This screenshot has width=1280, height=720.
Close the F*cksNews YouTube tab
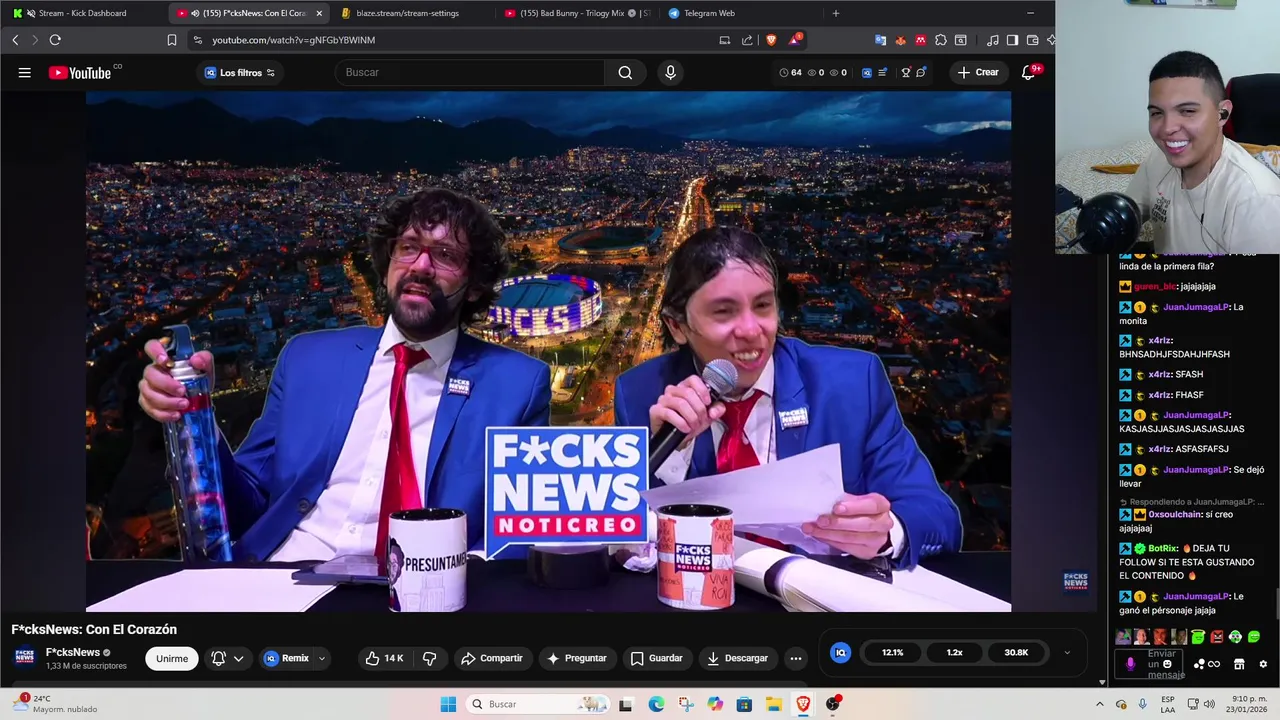click(319, 13)
